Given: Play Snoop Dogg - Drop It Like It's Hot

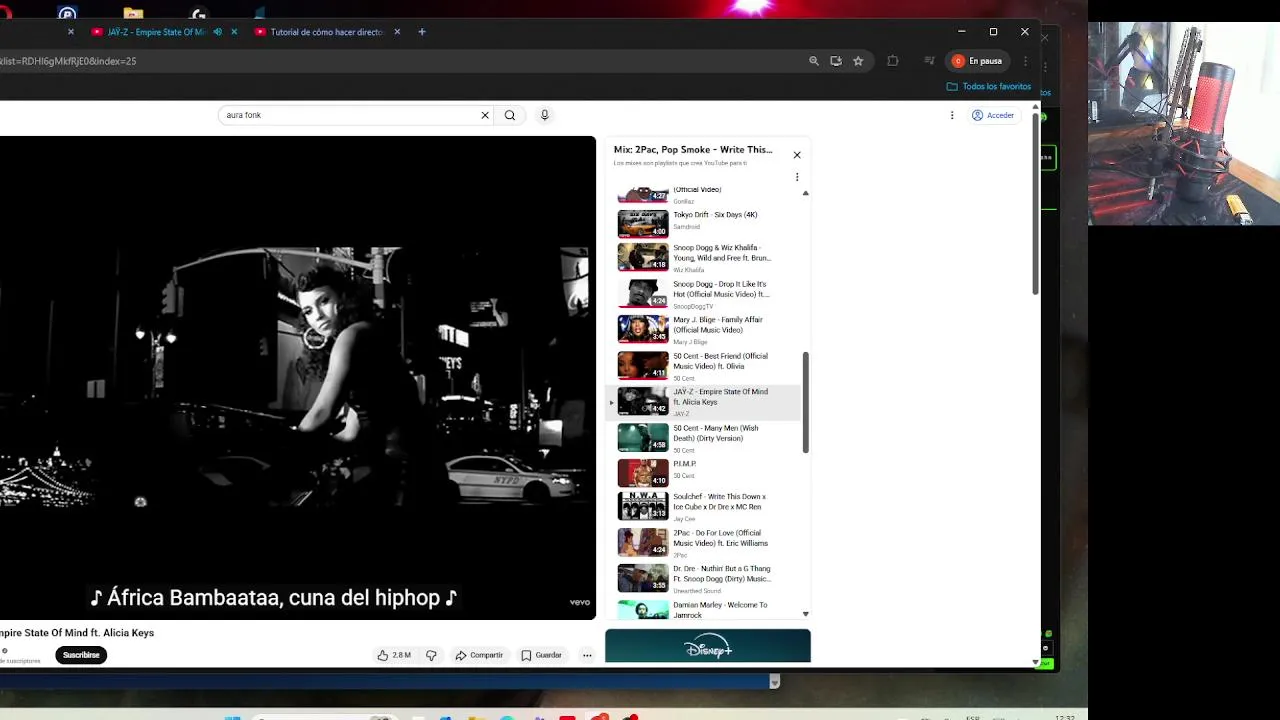Looking at the screenshot, I should pos(721,289).
